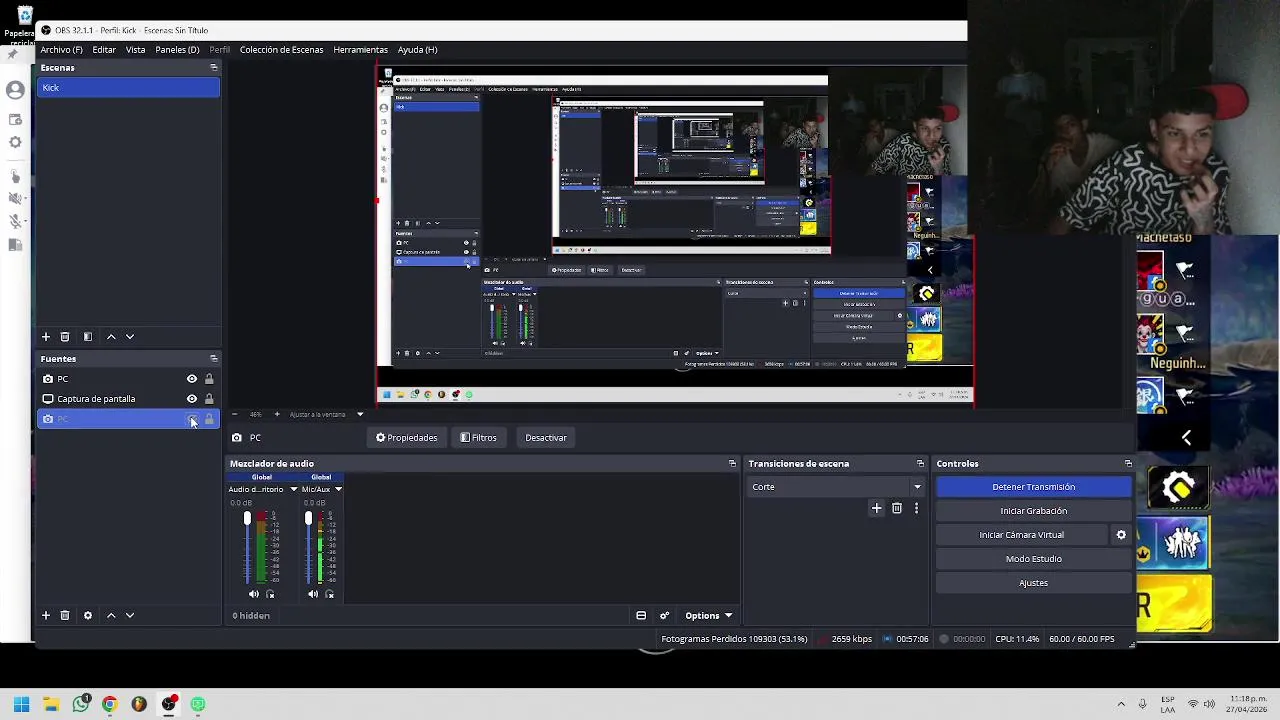1280x720 pixels.
Task: Remove transition using trash icon in Transiciones de escena
Action: click(897, 508)
